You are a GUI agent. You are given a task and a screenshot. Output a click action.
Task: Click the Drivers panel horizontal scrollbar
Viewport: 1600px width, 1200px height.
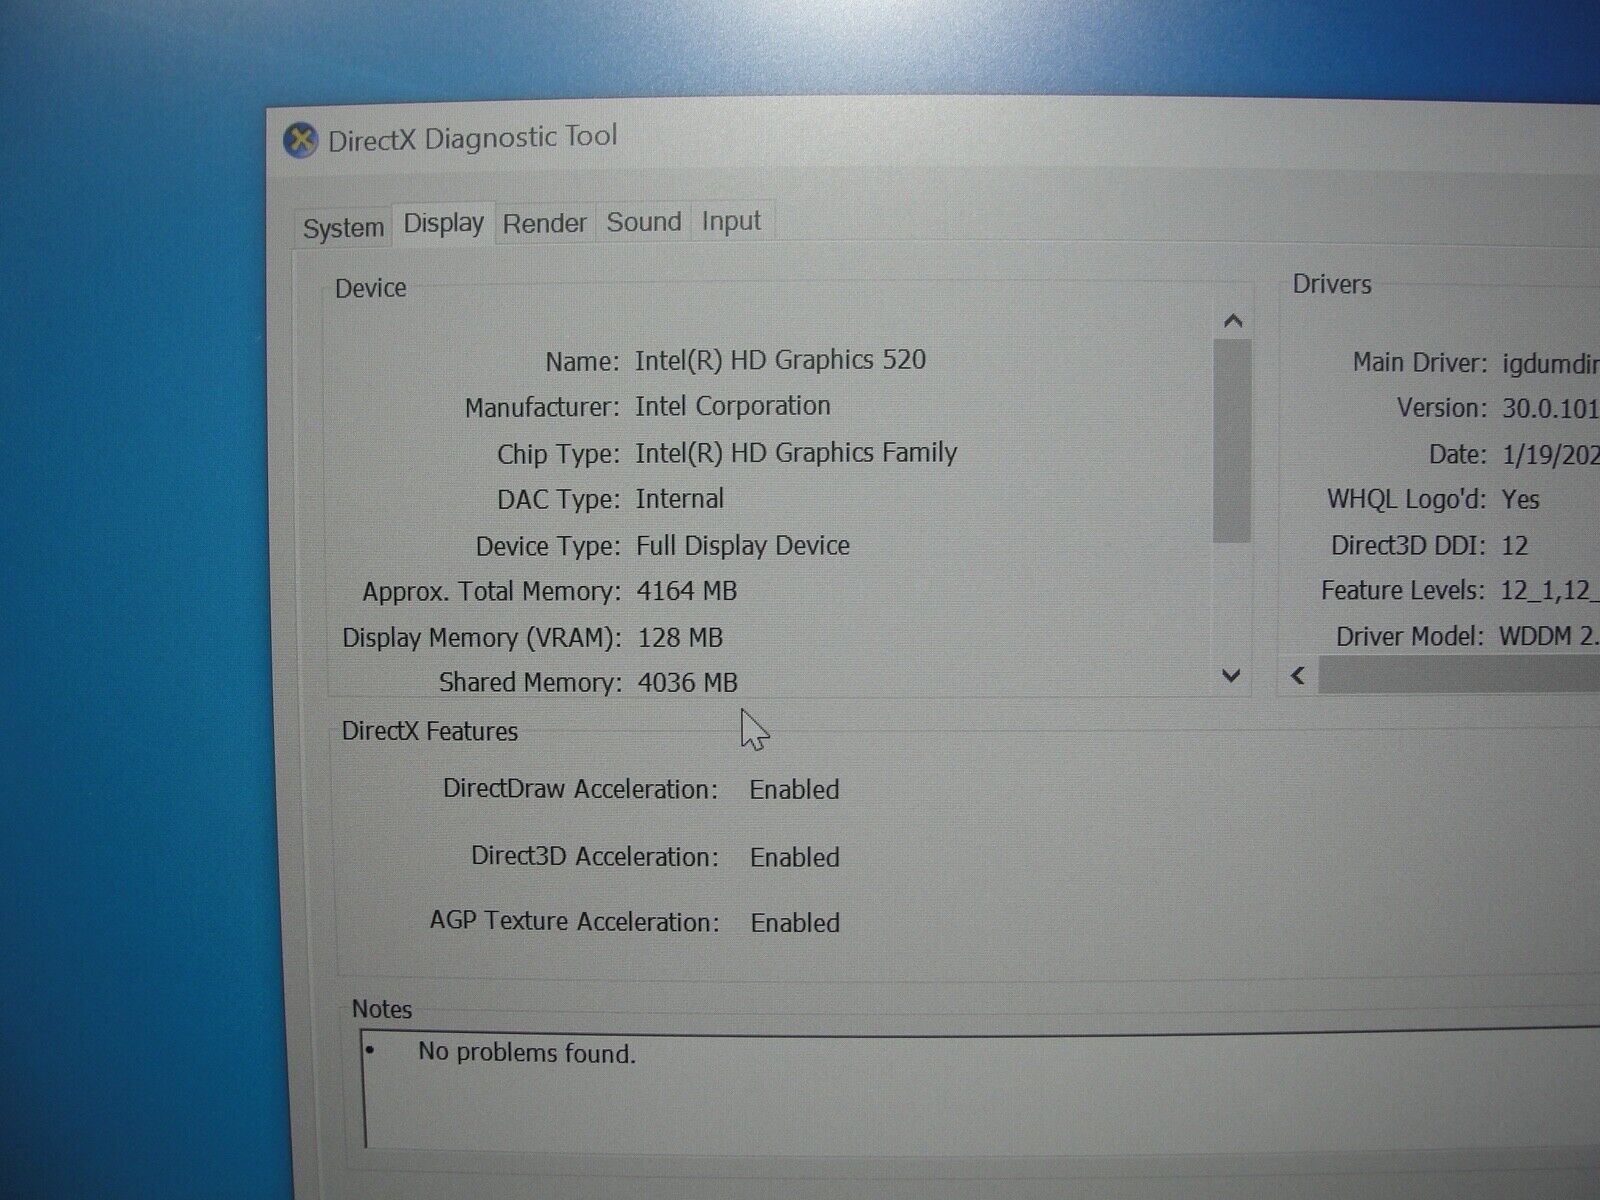point(1458,676)
